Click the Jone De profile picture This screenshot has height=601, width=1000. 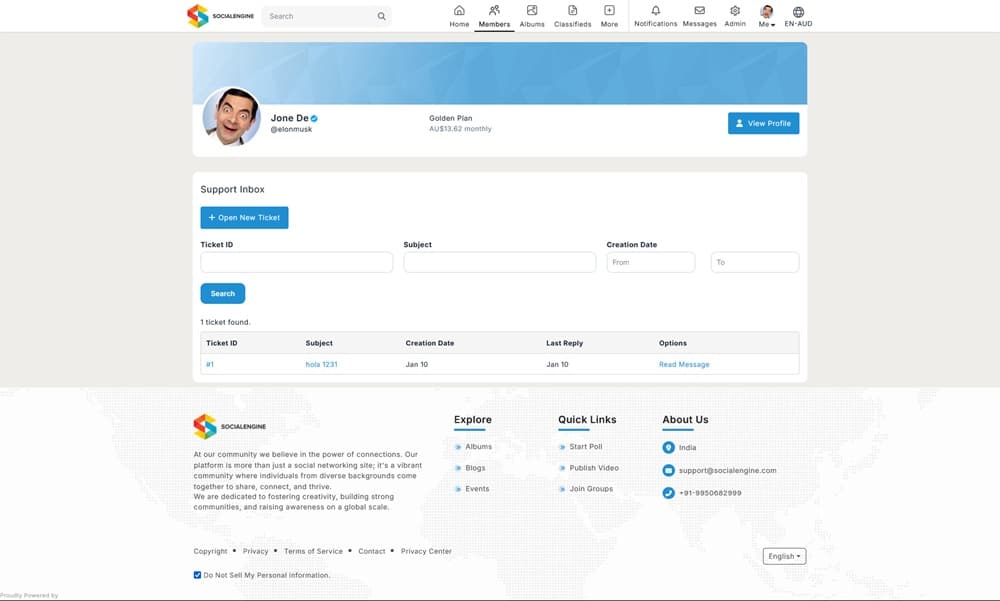(232, 117)
